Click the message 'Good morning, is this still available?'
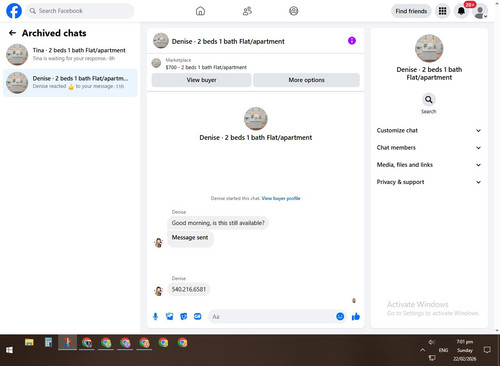Viewport: 500px width, 366px height. click(218, 223)
